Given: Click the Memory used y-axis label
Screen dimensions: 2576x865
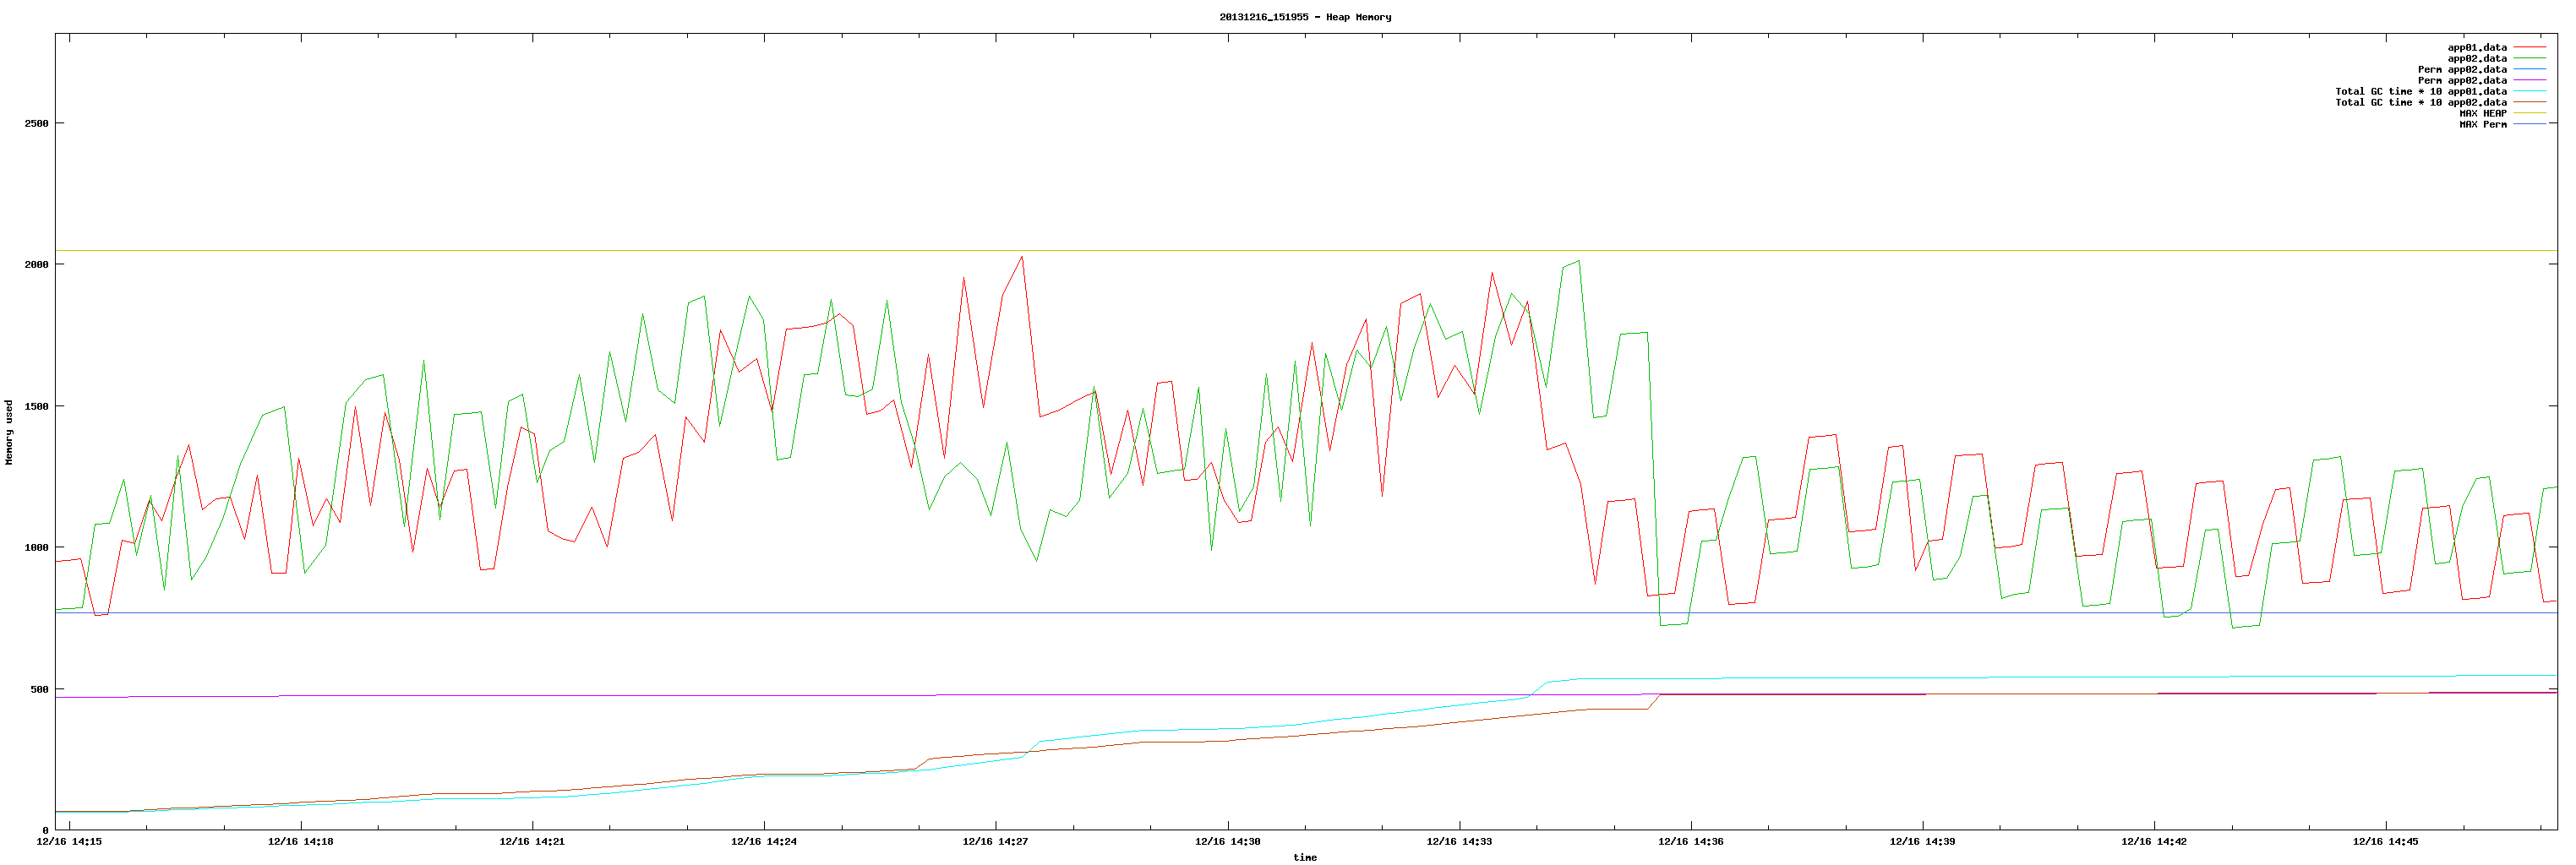Looking at the screenshot, I should tap(9, 432).
